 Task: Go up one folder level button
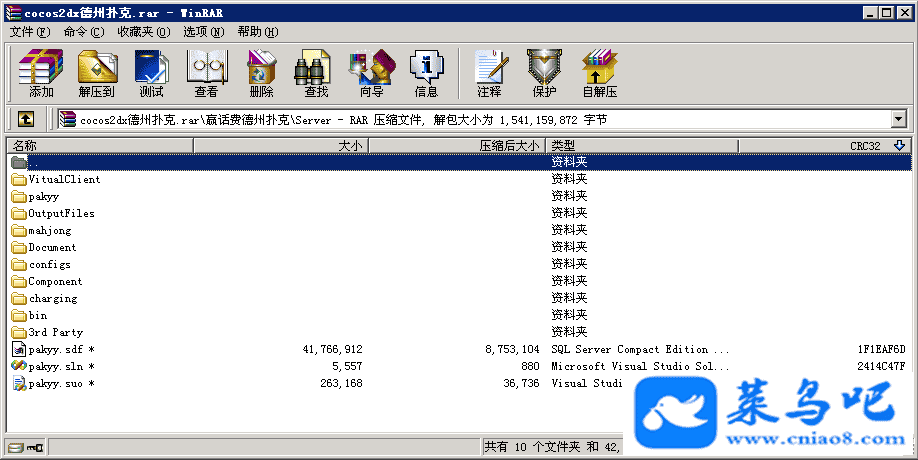26,119
